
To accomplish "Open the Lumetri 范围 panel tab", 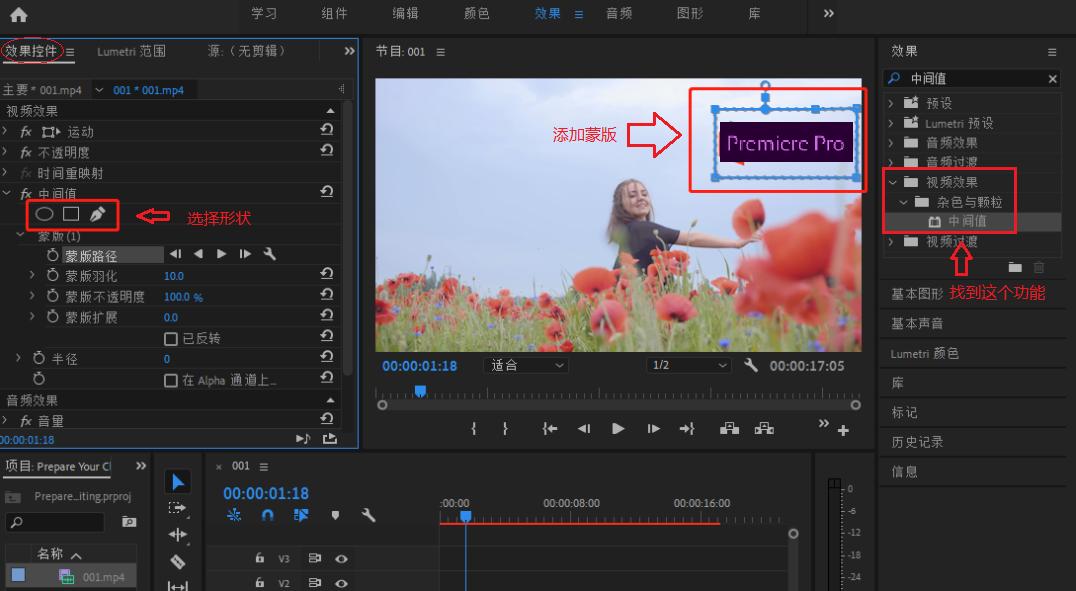I will (131, 51).
